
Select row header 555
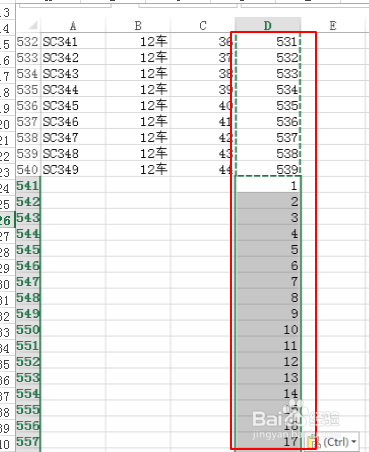(x=28, y=409)
